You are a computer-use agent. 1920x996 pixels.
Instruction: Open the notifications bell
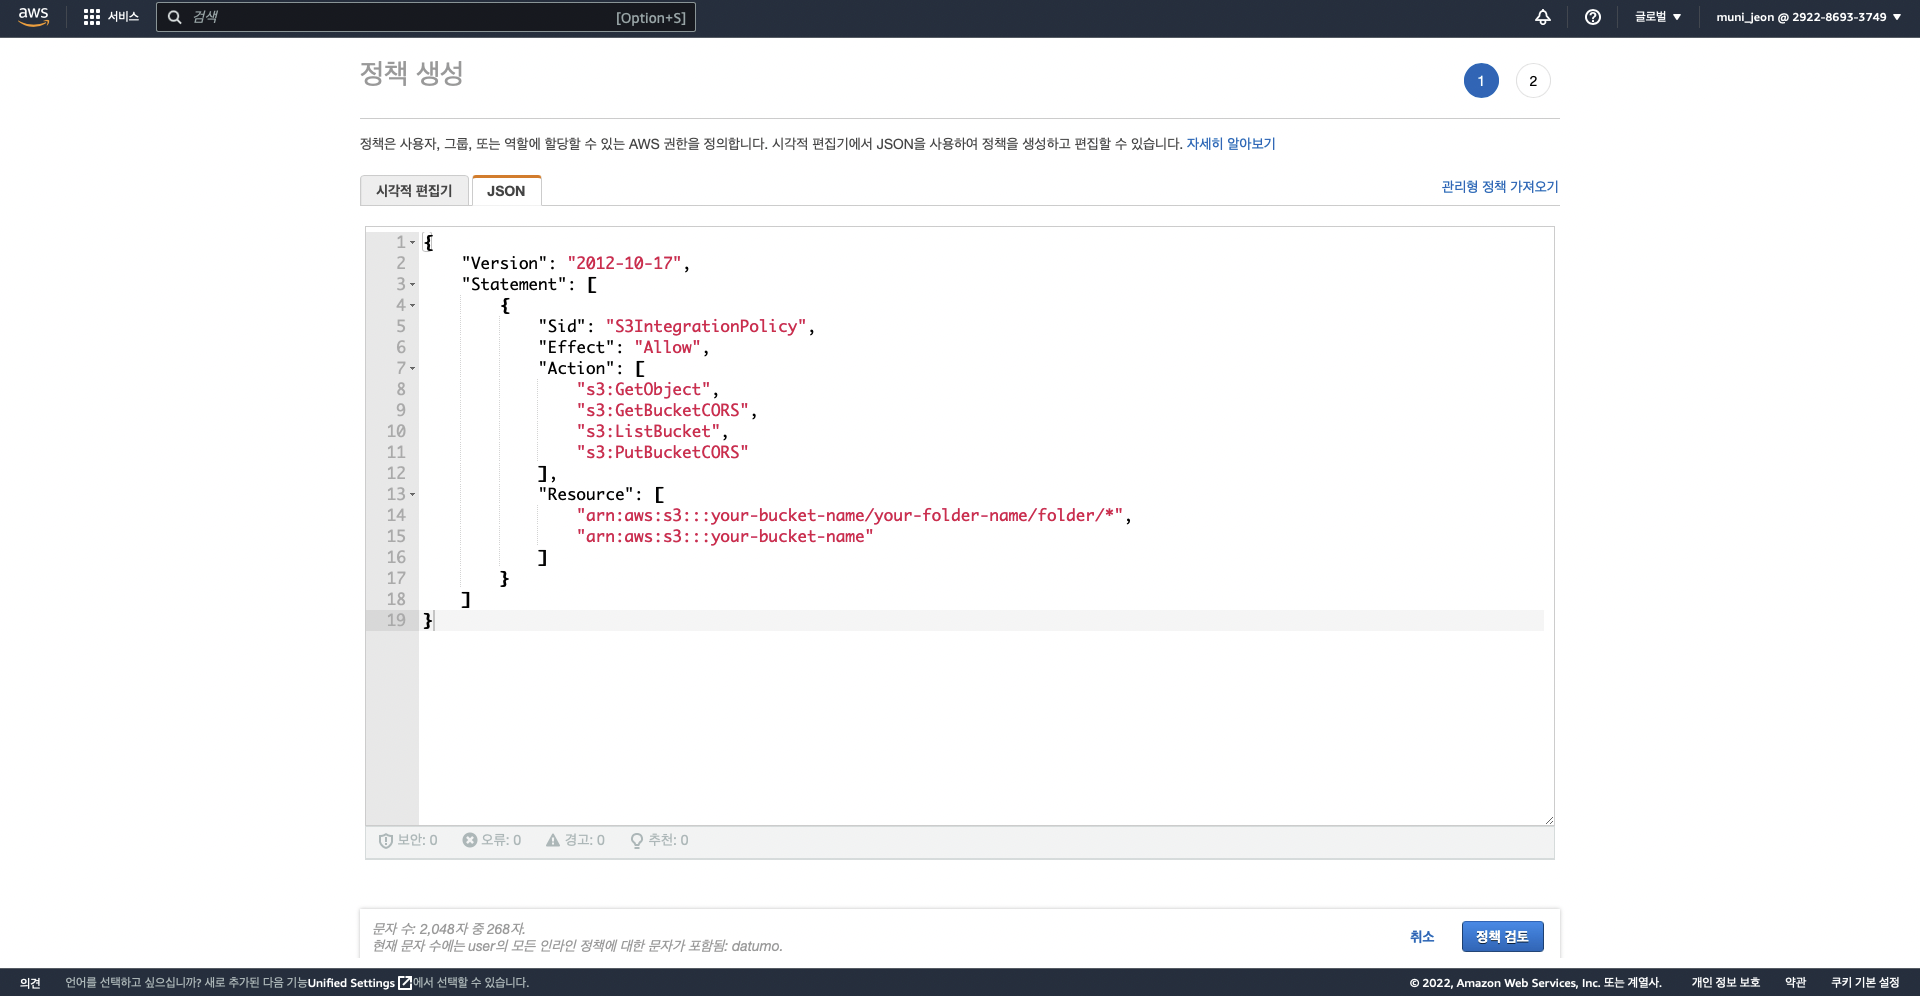(x=1543, y=17)
